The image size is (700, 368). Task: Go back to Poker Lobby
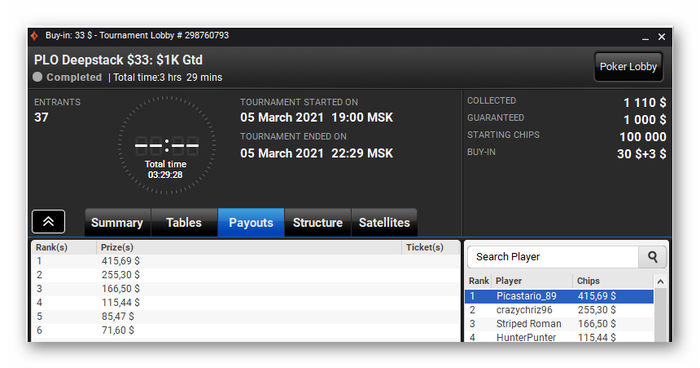(628, 67)
